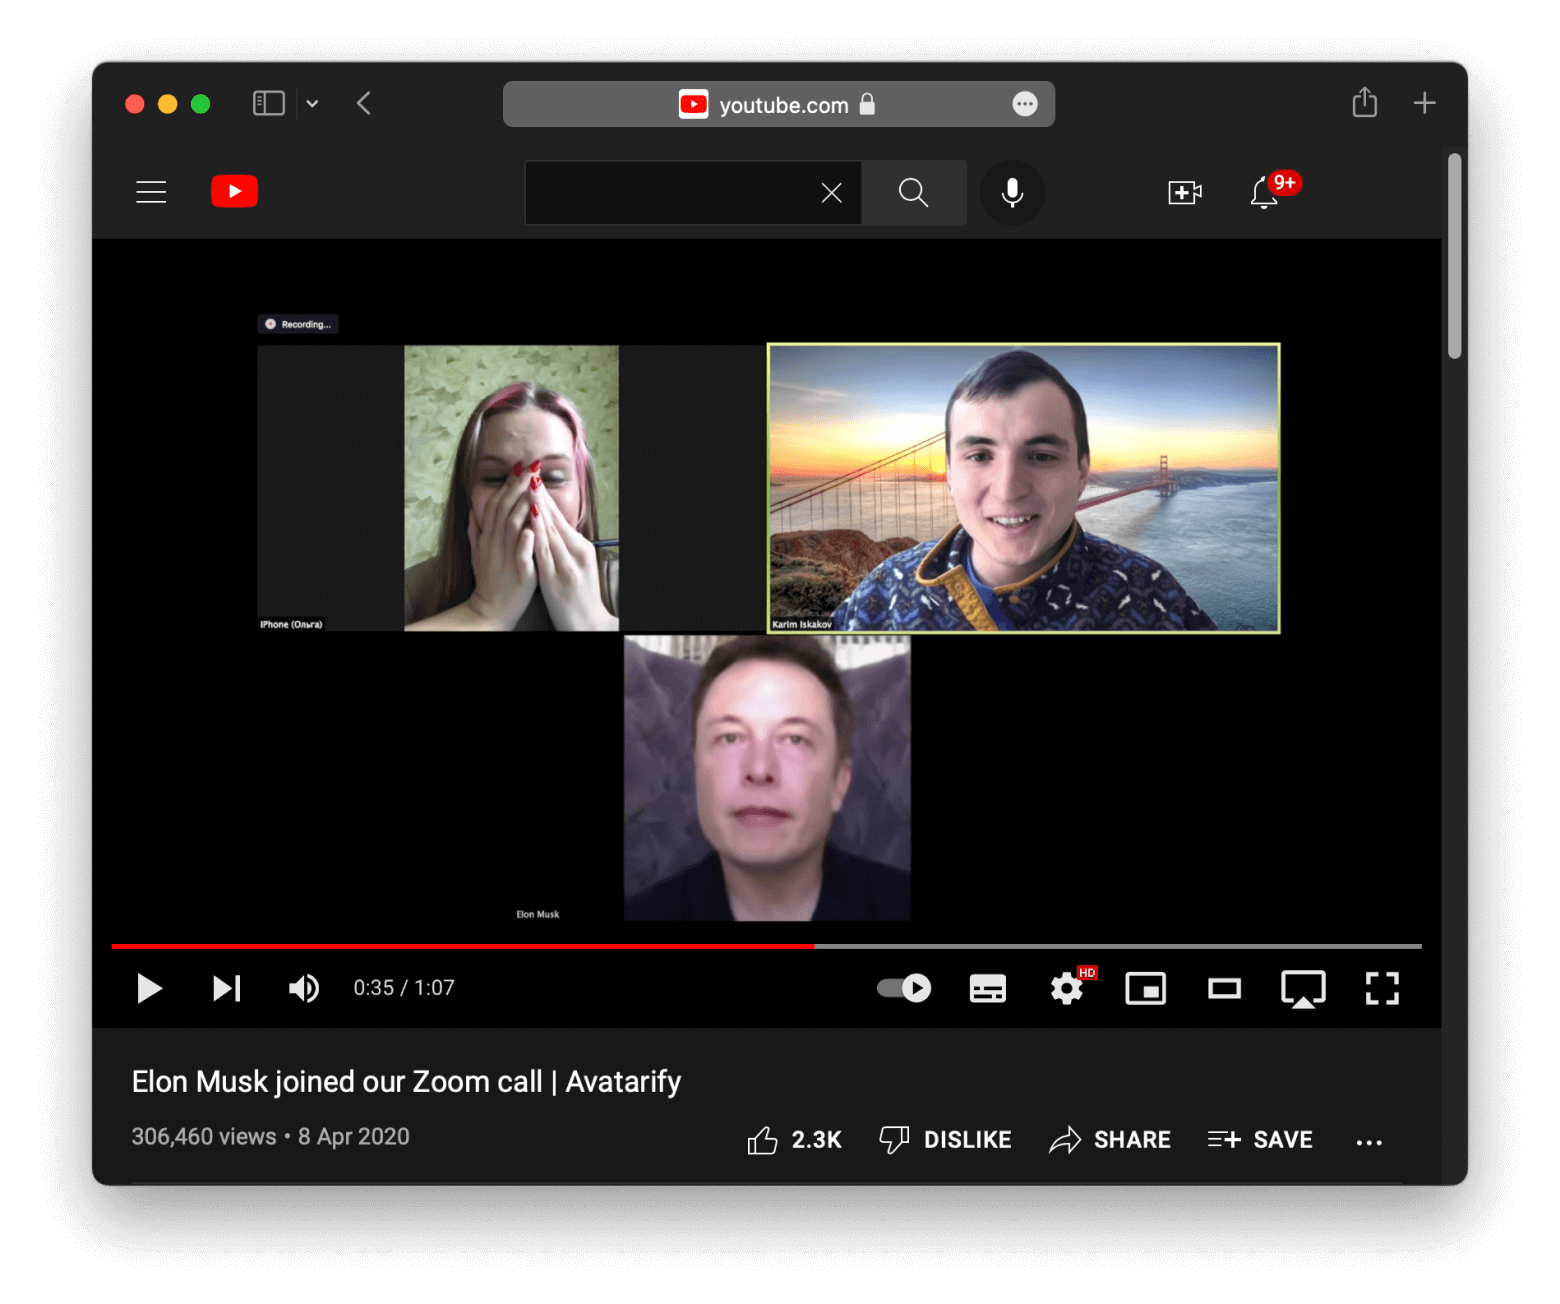Click the Recording indicator in the video
Screen dimensions: 1560x1304
[298, 324]
